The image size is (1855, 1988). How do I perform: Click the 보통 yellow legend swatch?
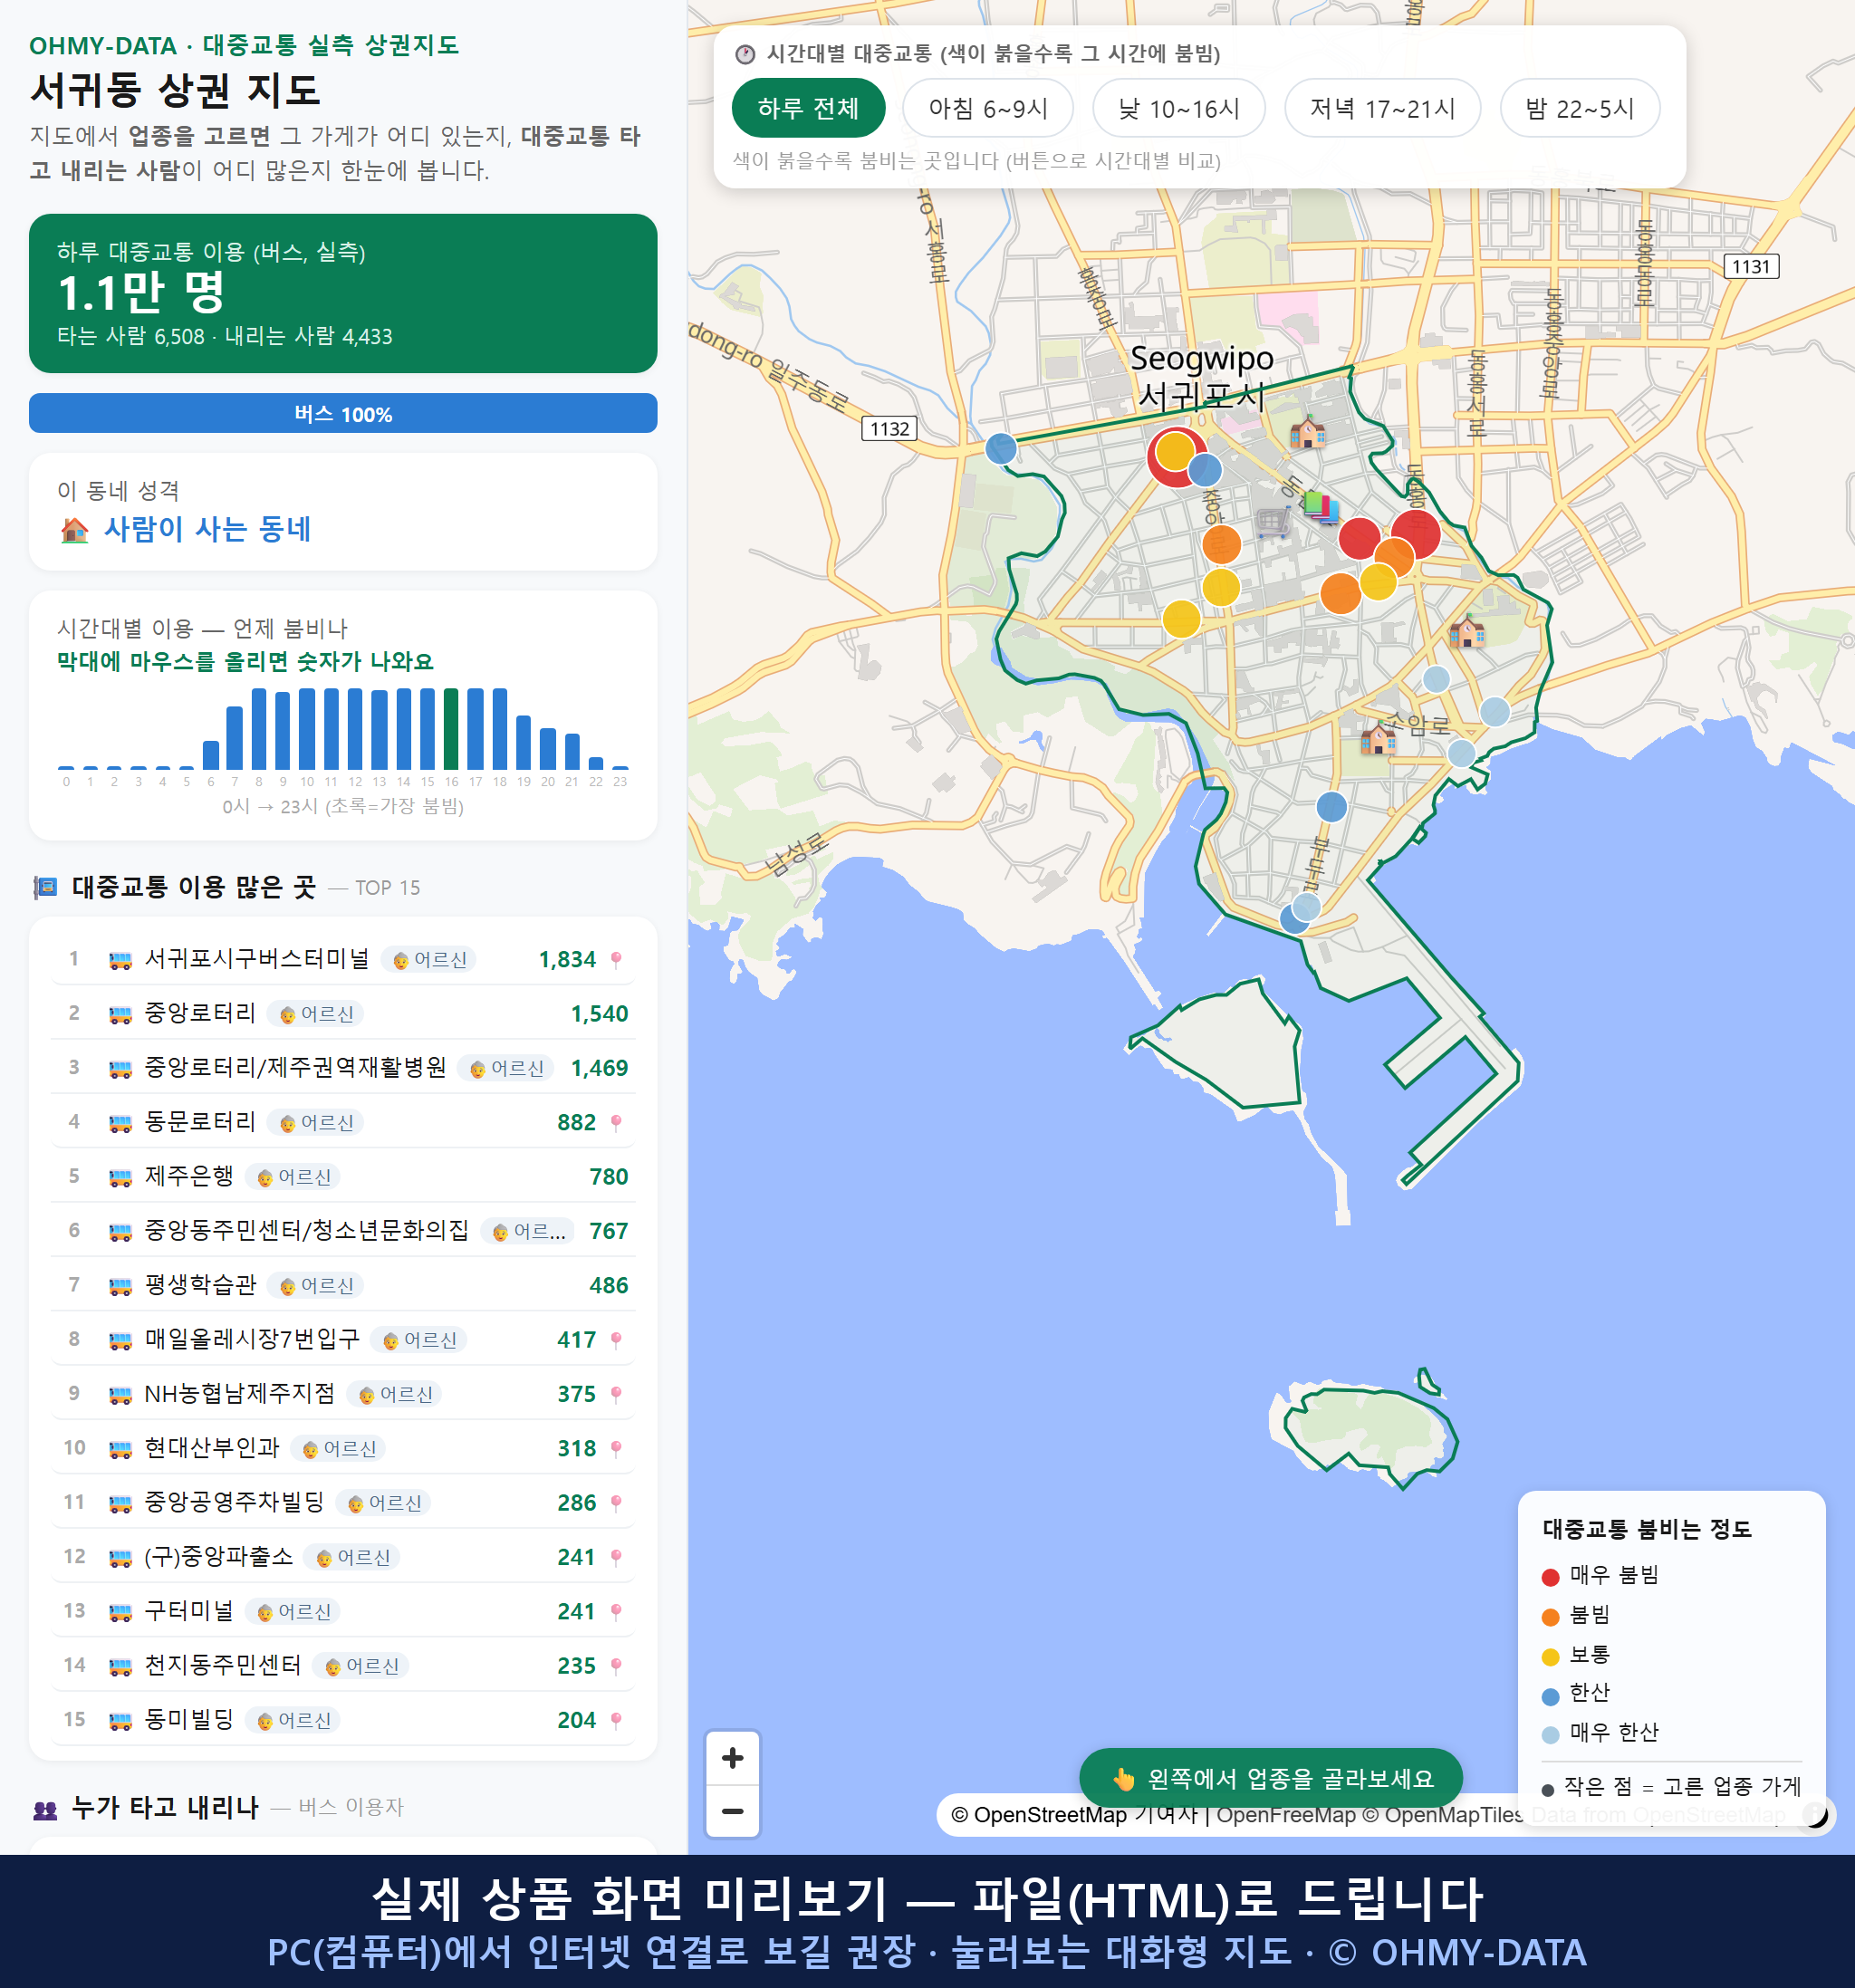[x=1550, y=1657]
